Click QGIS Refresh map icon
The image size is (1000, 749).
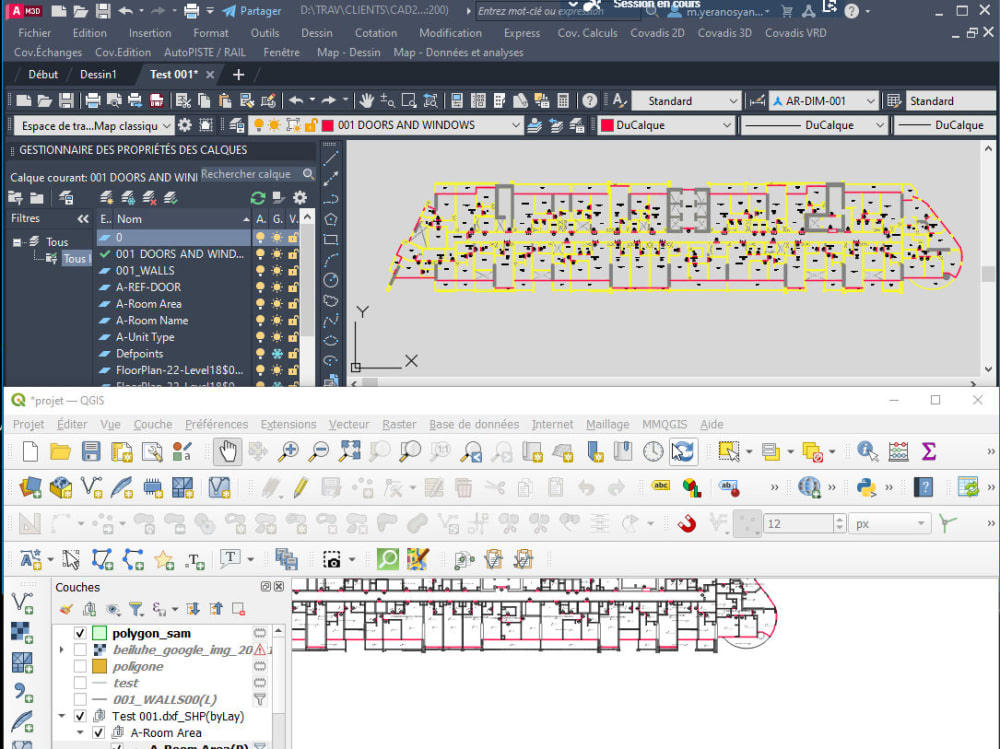pos(683,452)
